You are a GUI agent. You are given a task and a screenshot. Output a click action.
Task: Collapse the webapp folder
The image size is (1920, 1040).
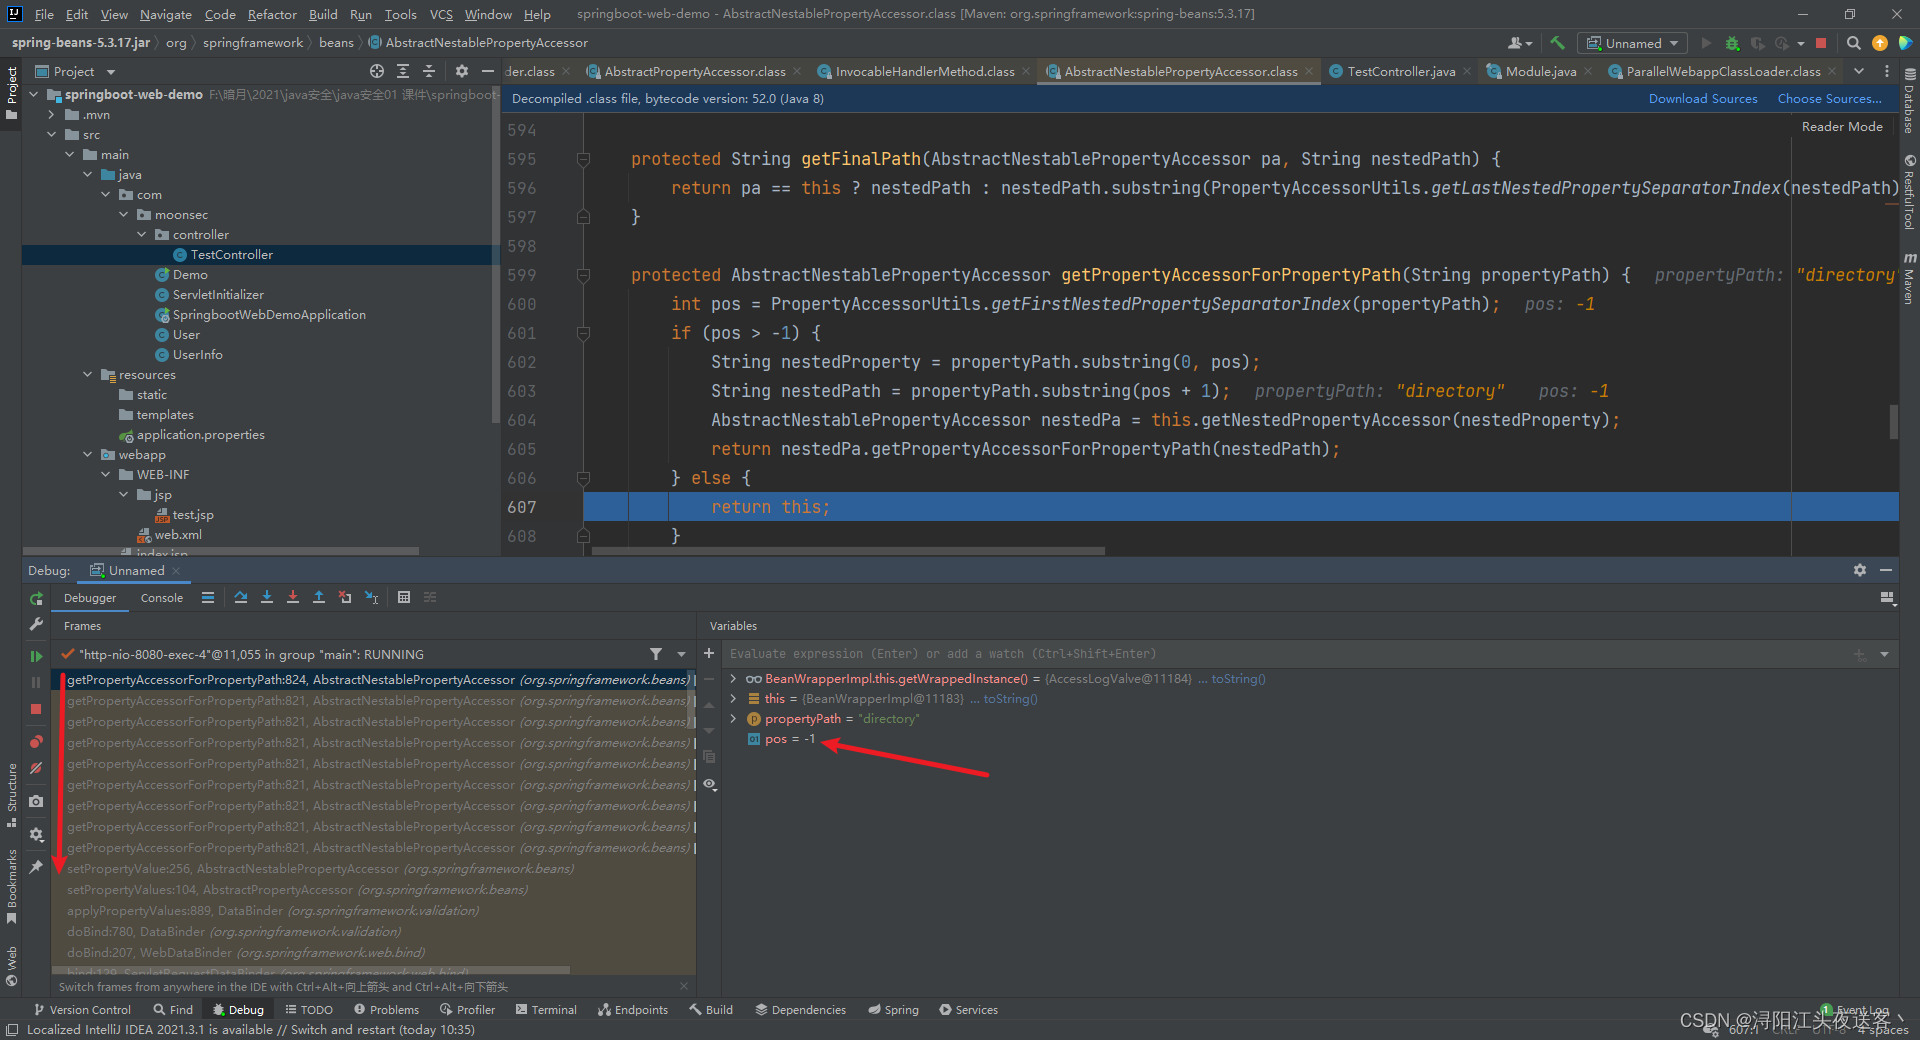[x=87, y=455]
